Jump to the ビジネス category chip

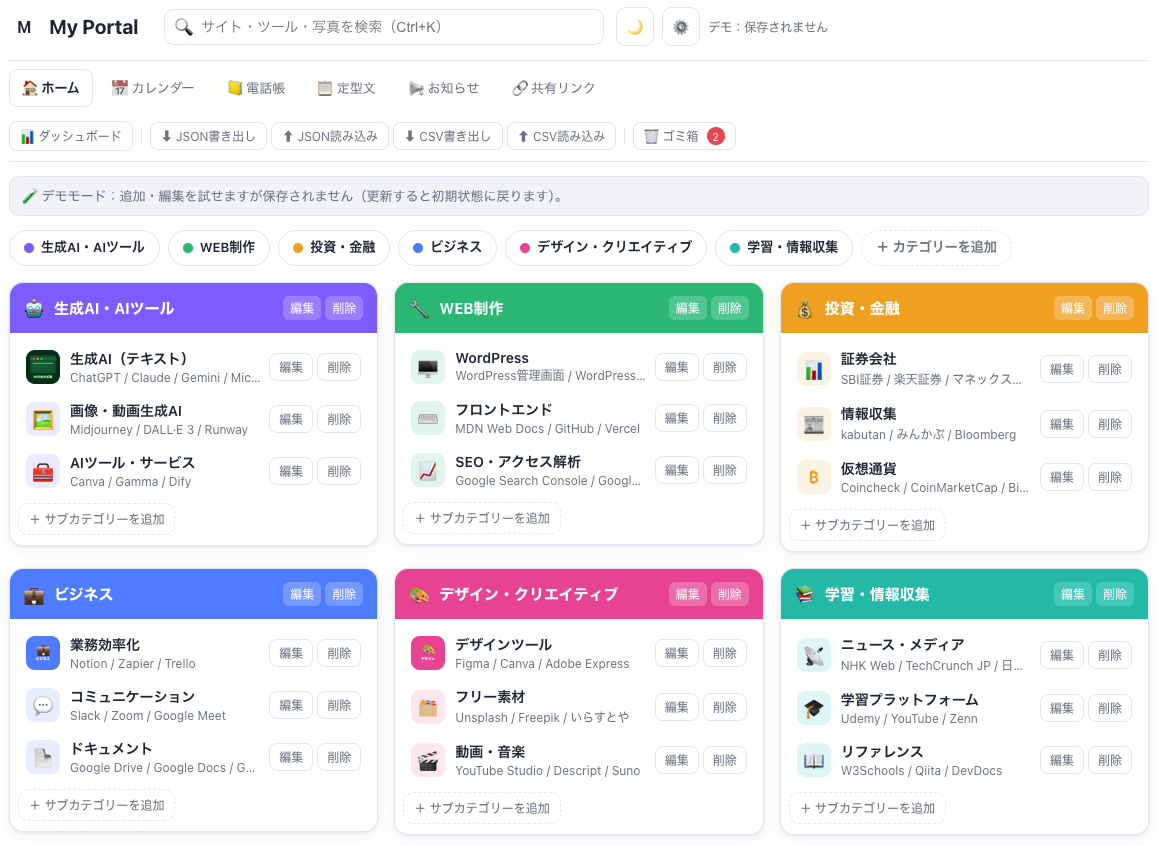tap(447, 248)
